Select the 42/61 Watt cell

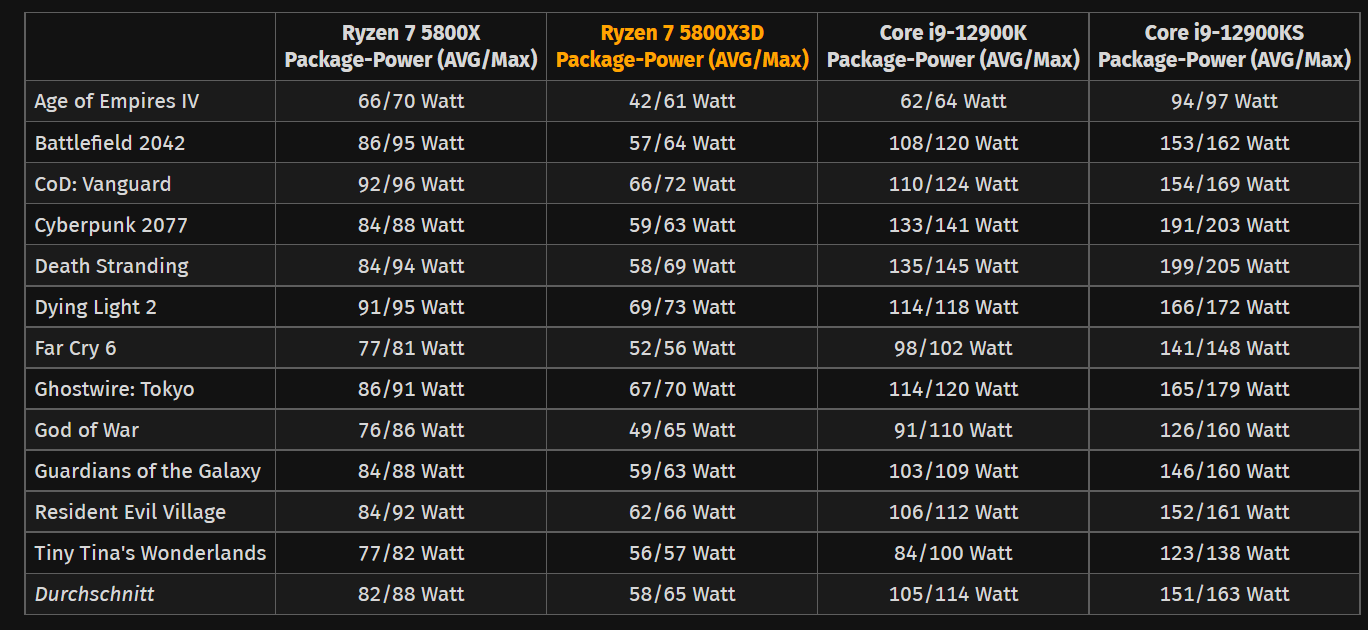(x=682, y=101)
